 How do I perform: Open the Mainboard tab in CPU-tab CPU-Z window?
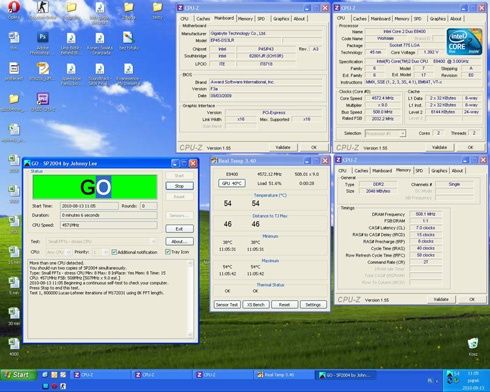click(x=380, y=19)
